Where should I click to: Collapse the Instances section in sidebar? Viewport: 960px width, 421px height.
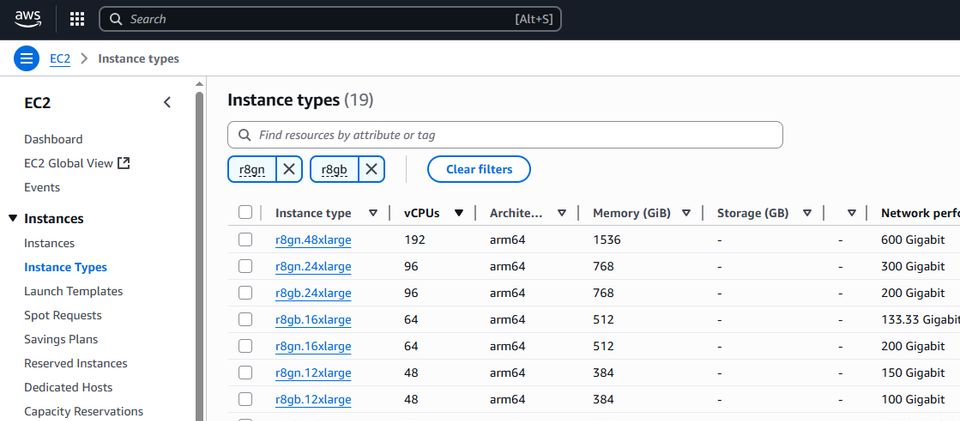tap(13, 218)
